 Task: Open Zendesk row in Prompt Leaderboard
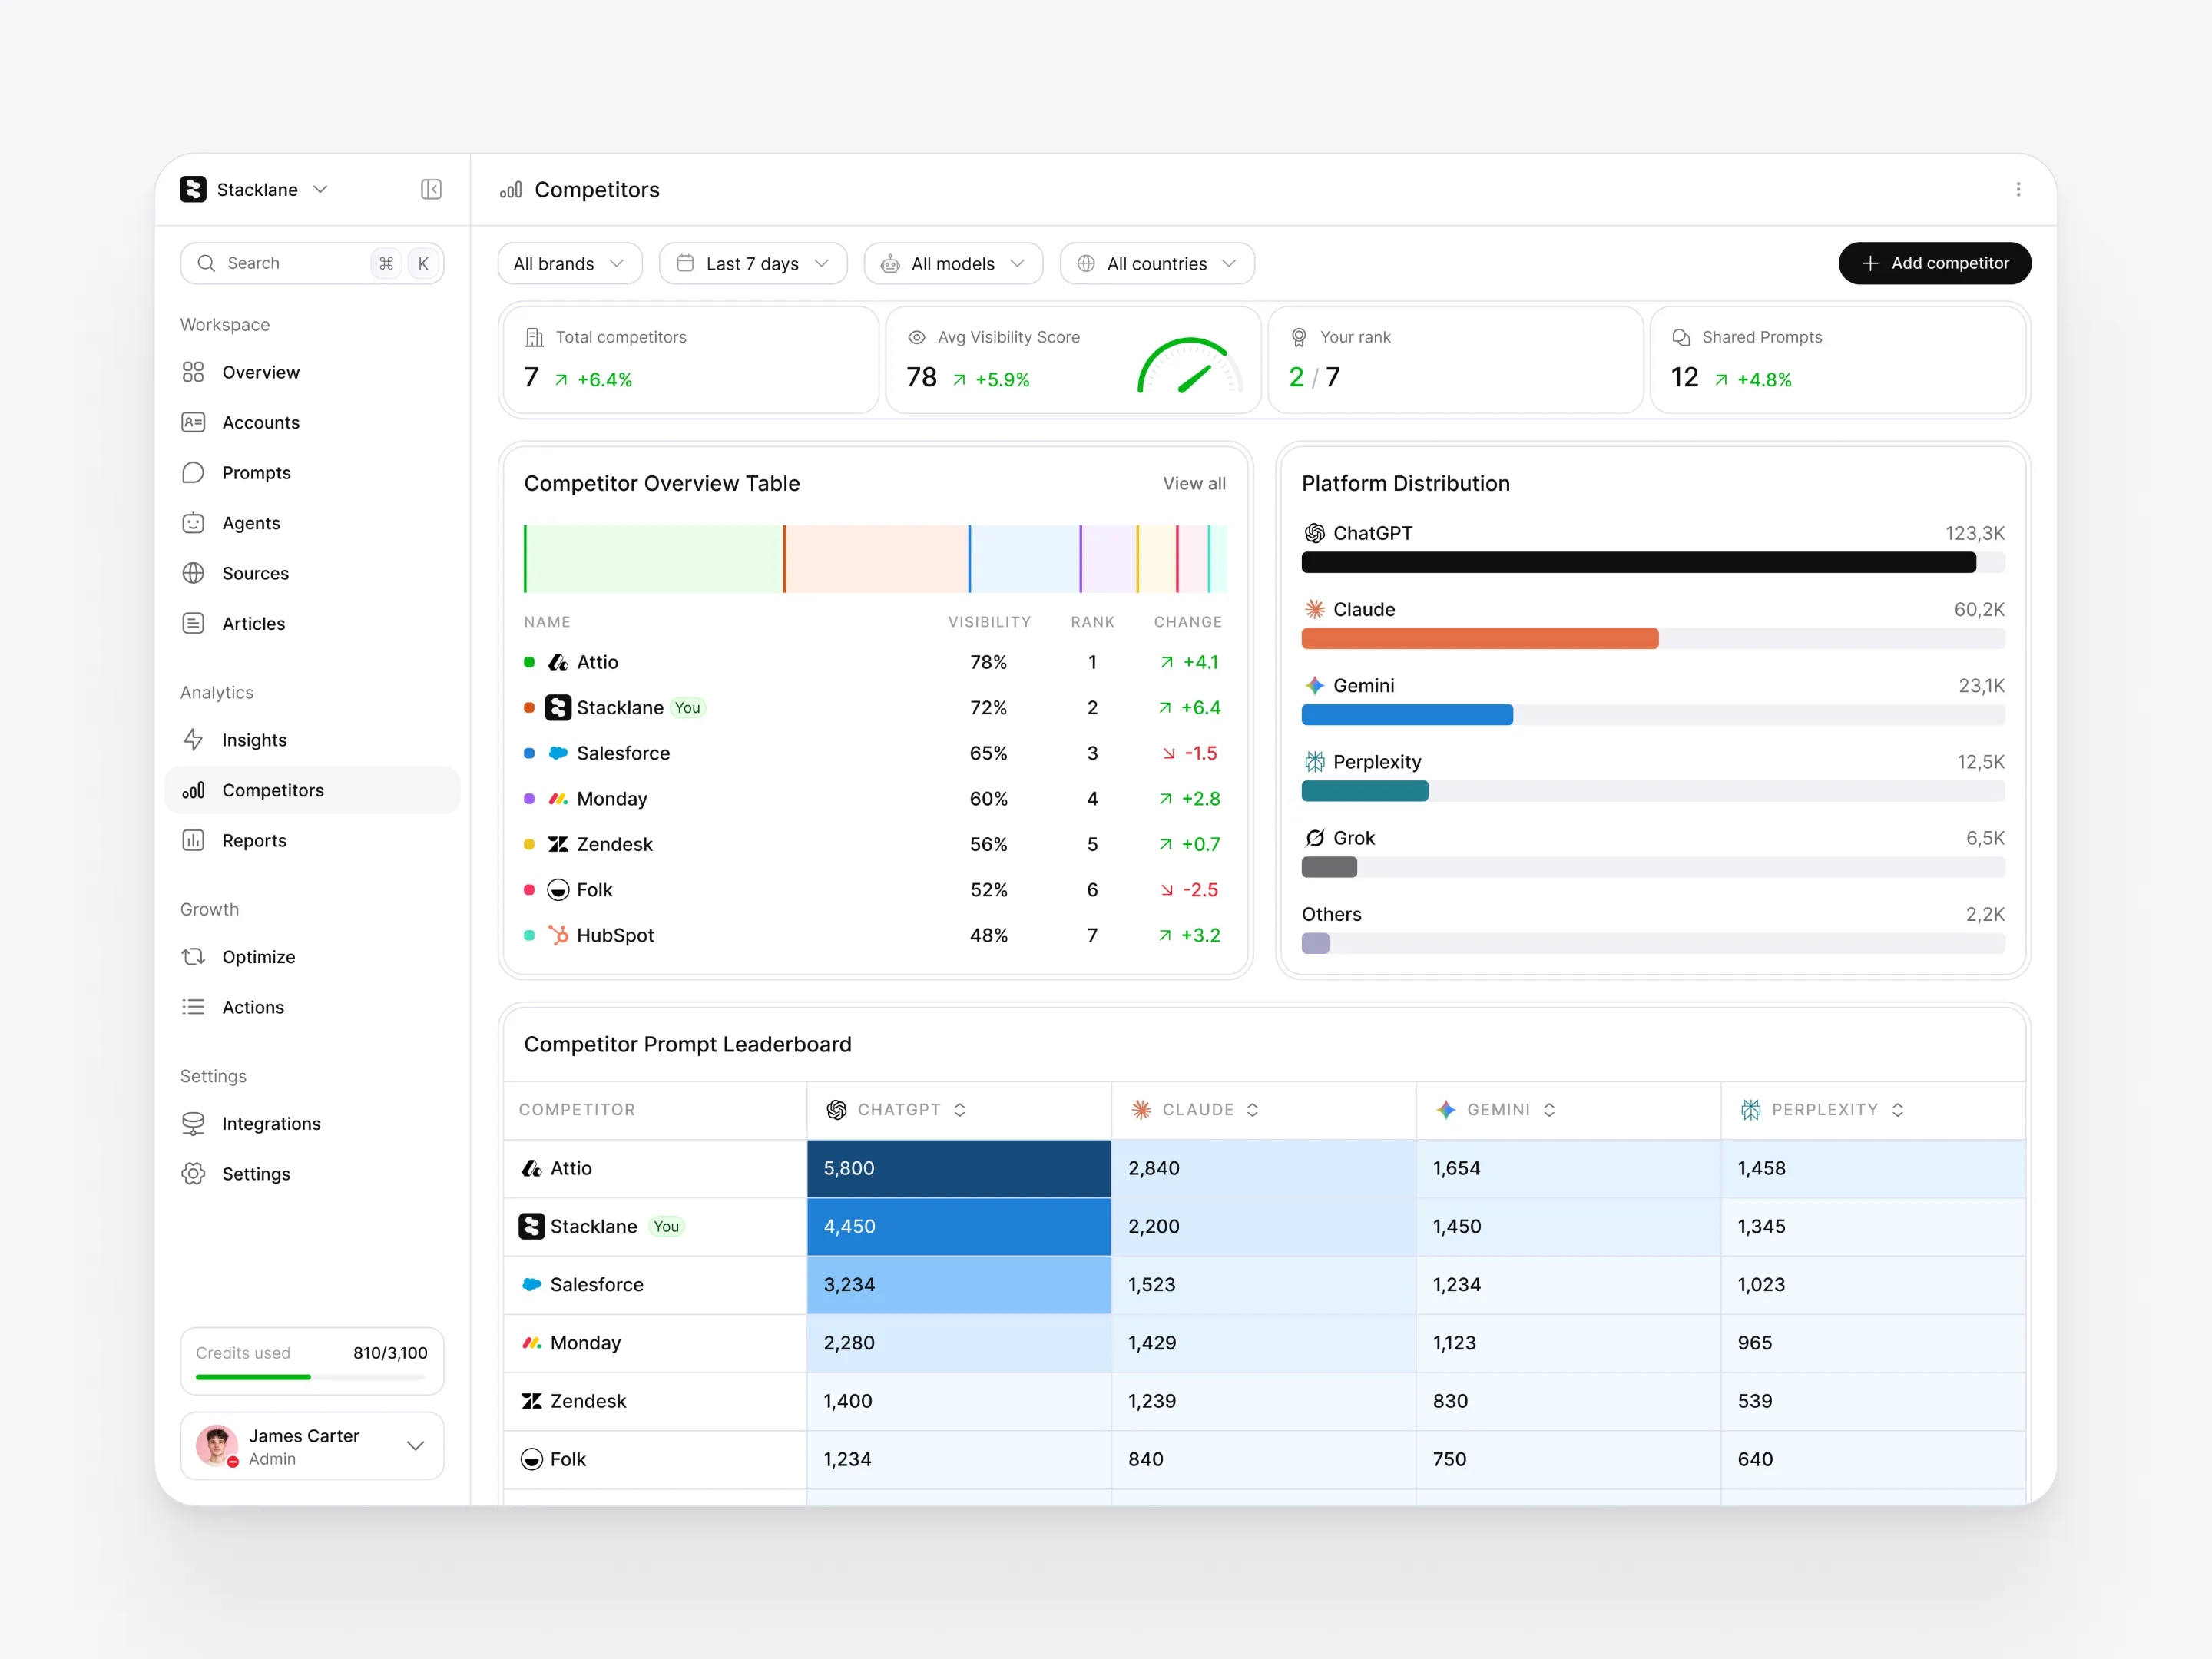coord(1264,1401)
